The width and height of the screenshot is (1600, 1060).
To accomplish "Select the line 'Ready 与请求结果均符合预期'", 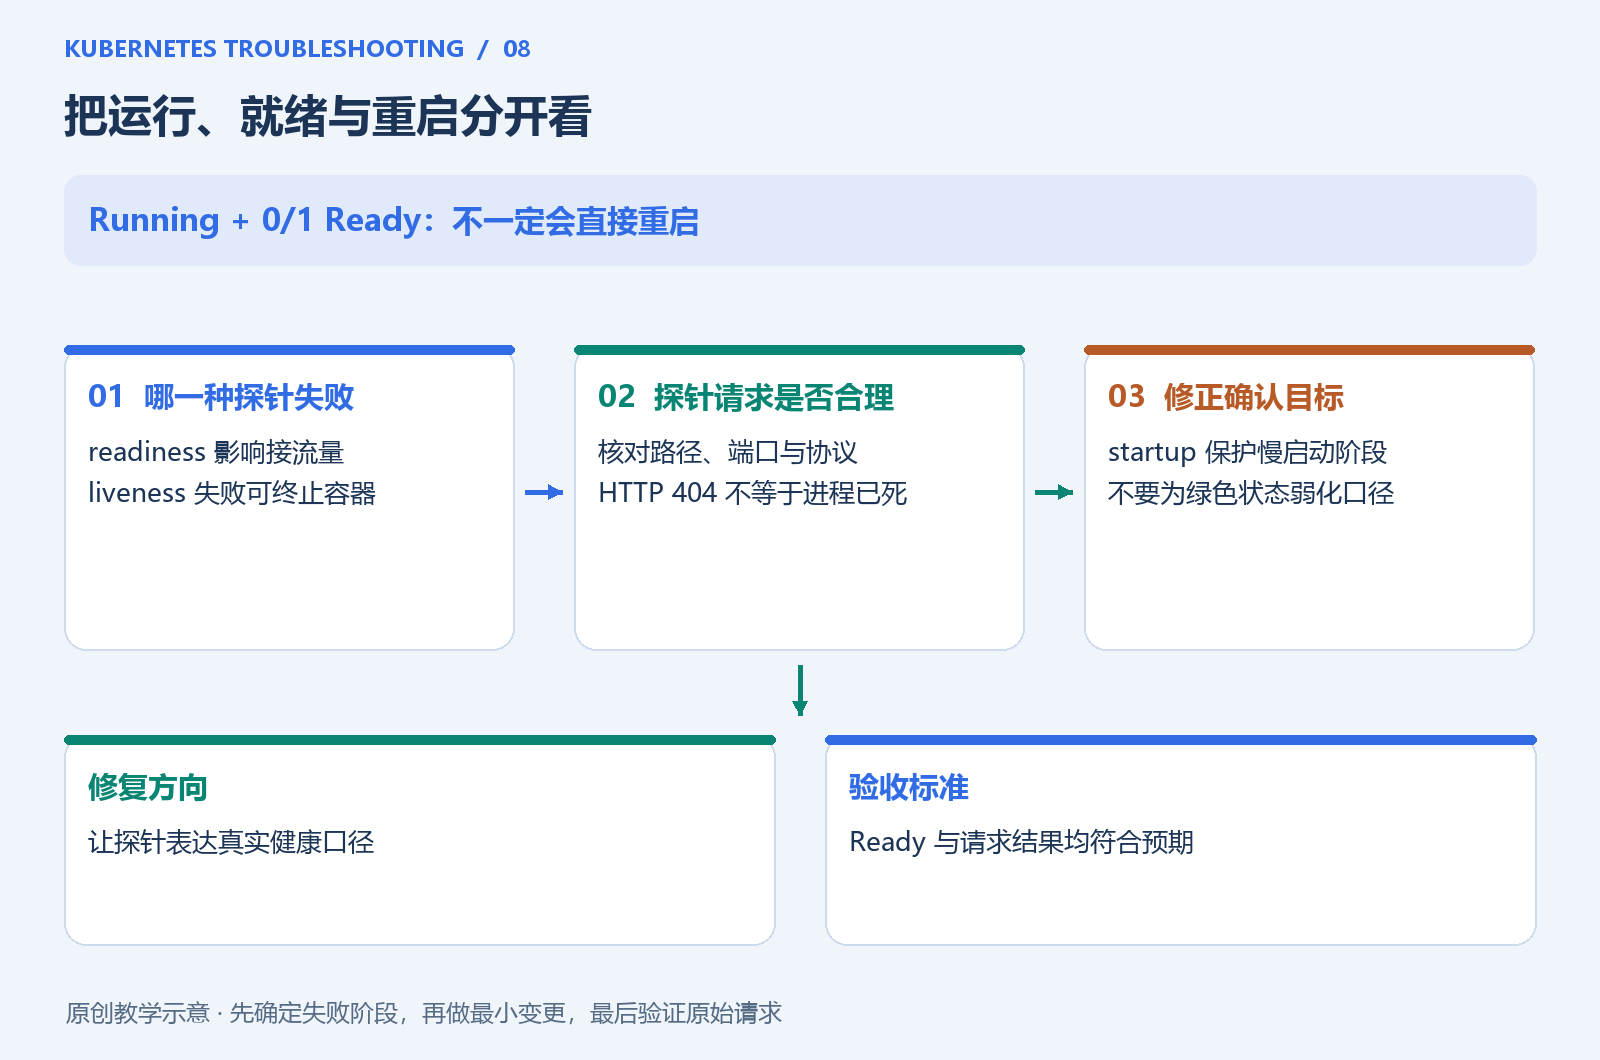I will tap(1021, 842).
